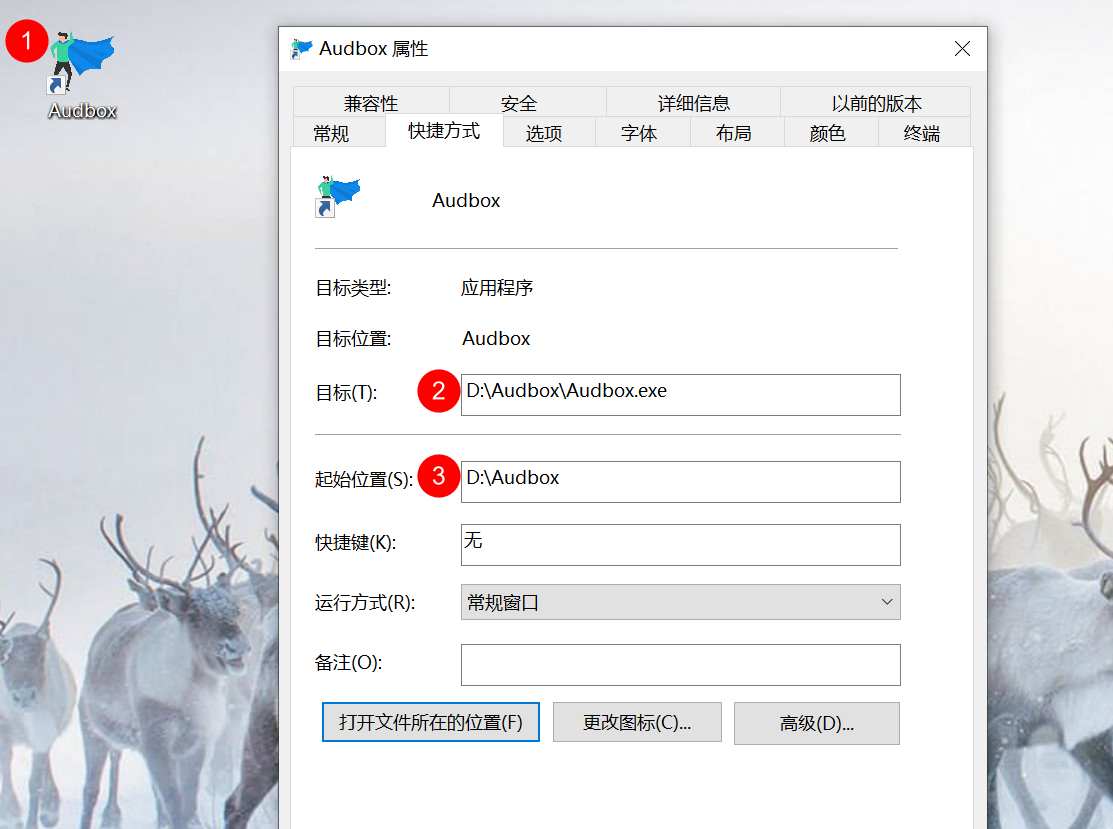Screen dimensions: 1113x829
Task: Click the 快捷键 input showing 无
Action: tap(680, 545)
